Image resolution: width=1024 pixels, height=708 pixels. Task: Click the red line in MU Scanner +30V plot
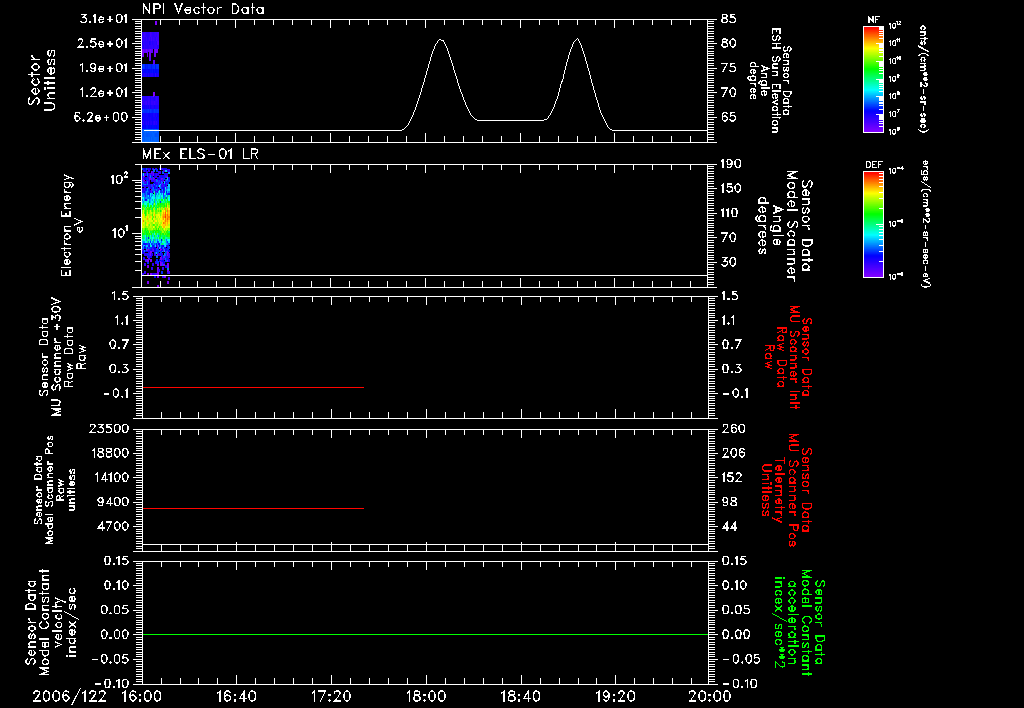pos(253,387)
